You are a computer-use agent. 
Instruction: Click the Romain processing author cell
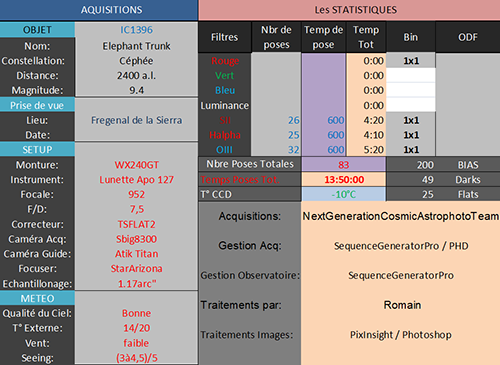pyautogui.click(x=401, y=305)
